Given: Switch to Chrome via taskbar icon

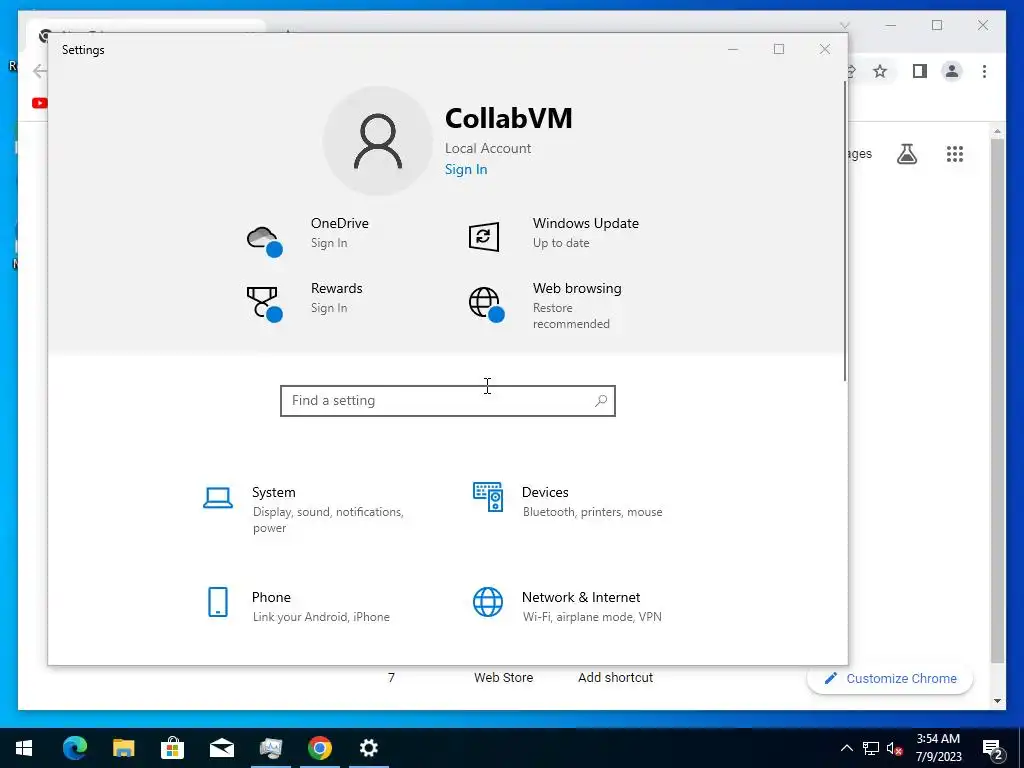Looking at the screenshot, I should (319, 748).
